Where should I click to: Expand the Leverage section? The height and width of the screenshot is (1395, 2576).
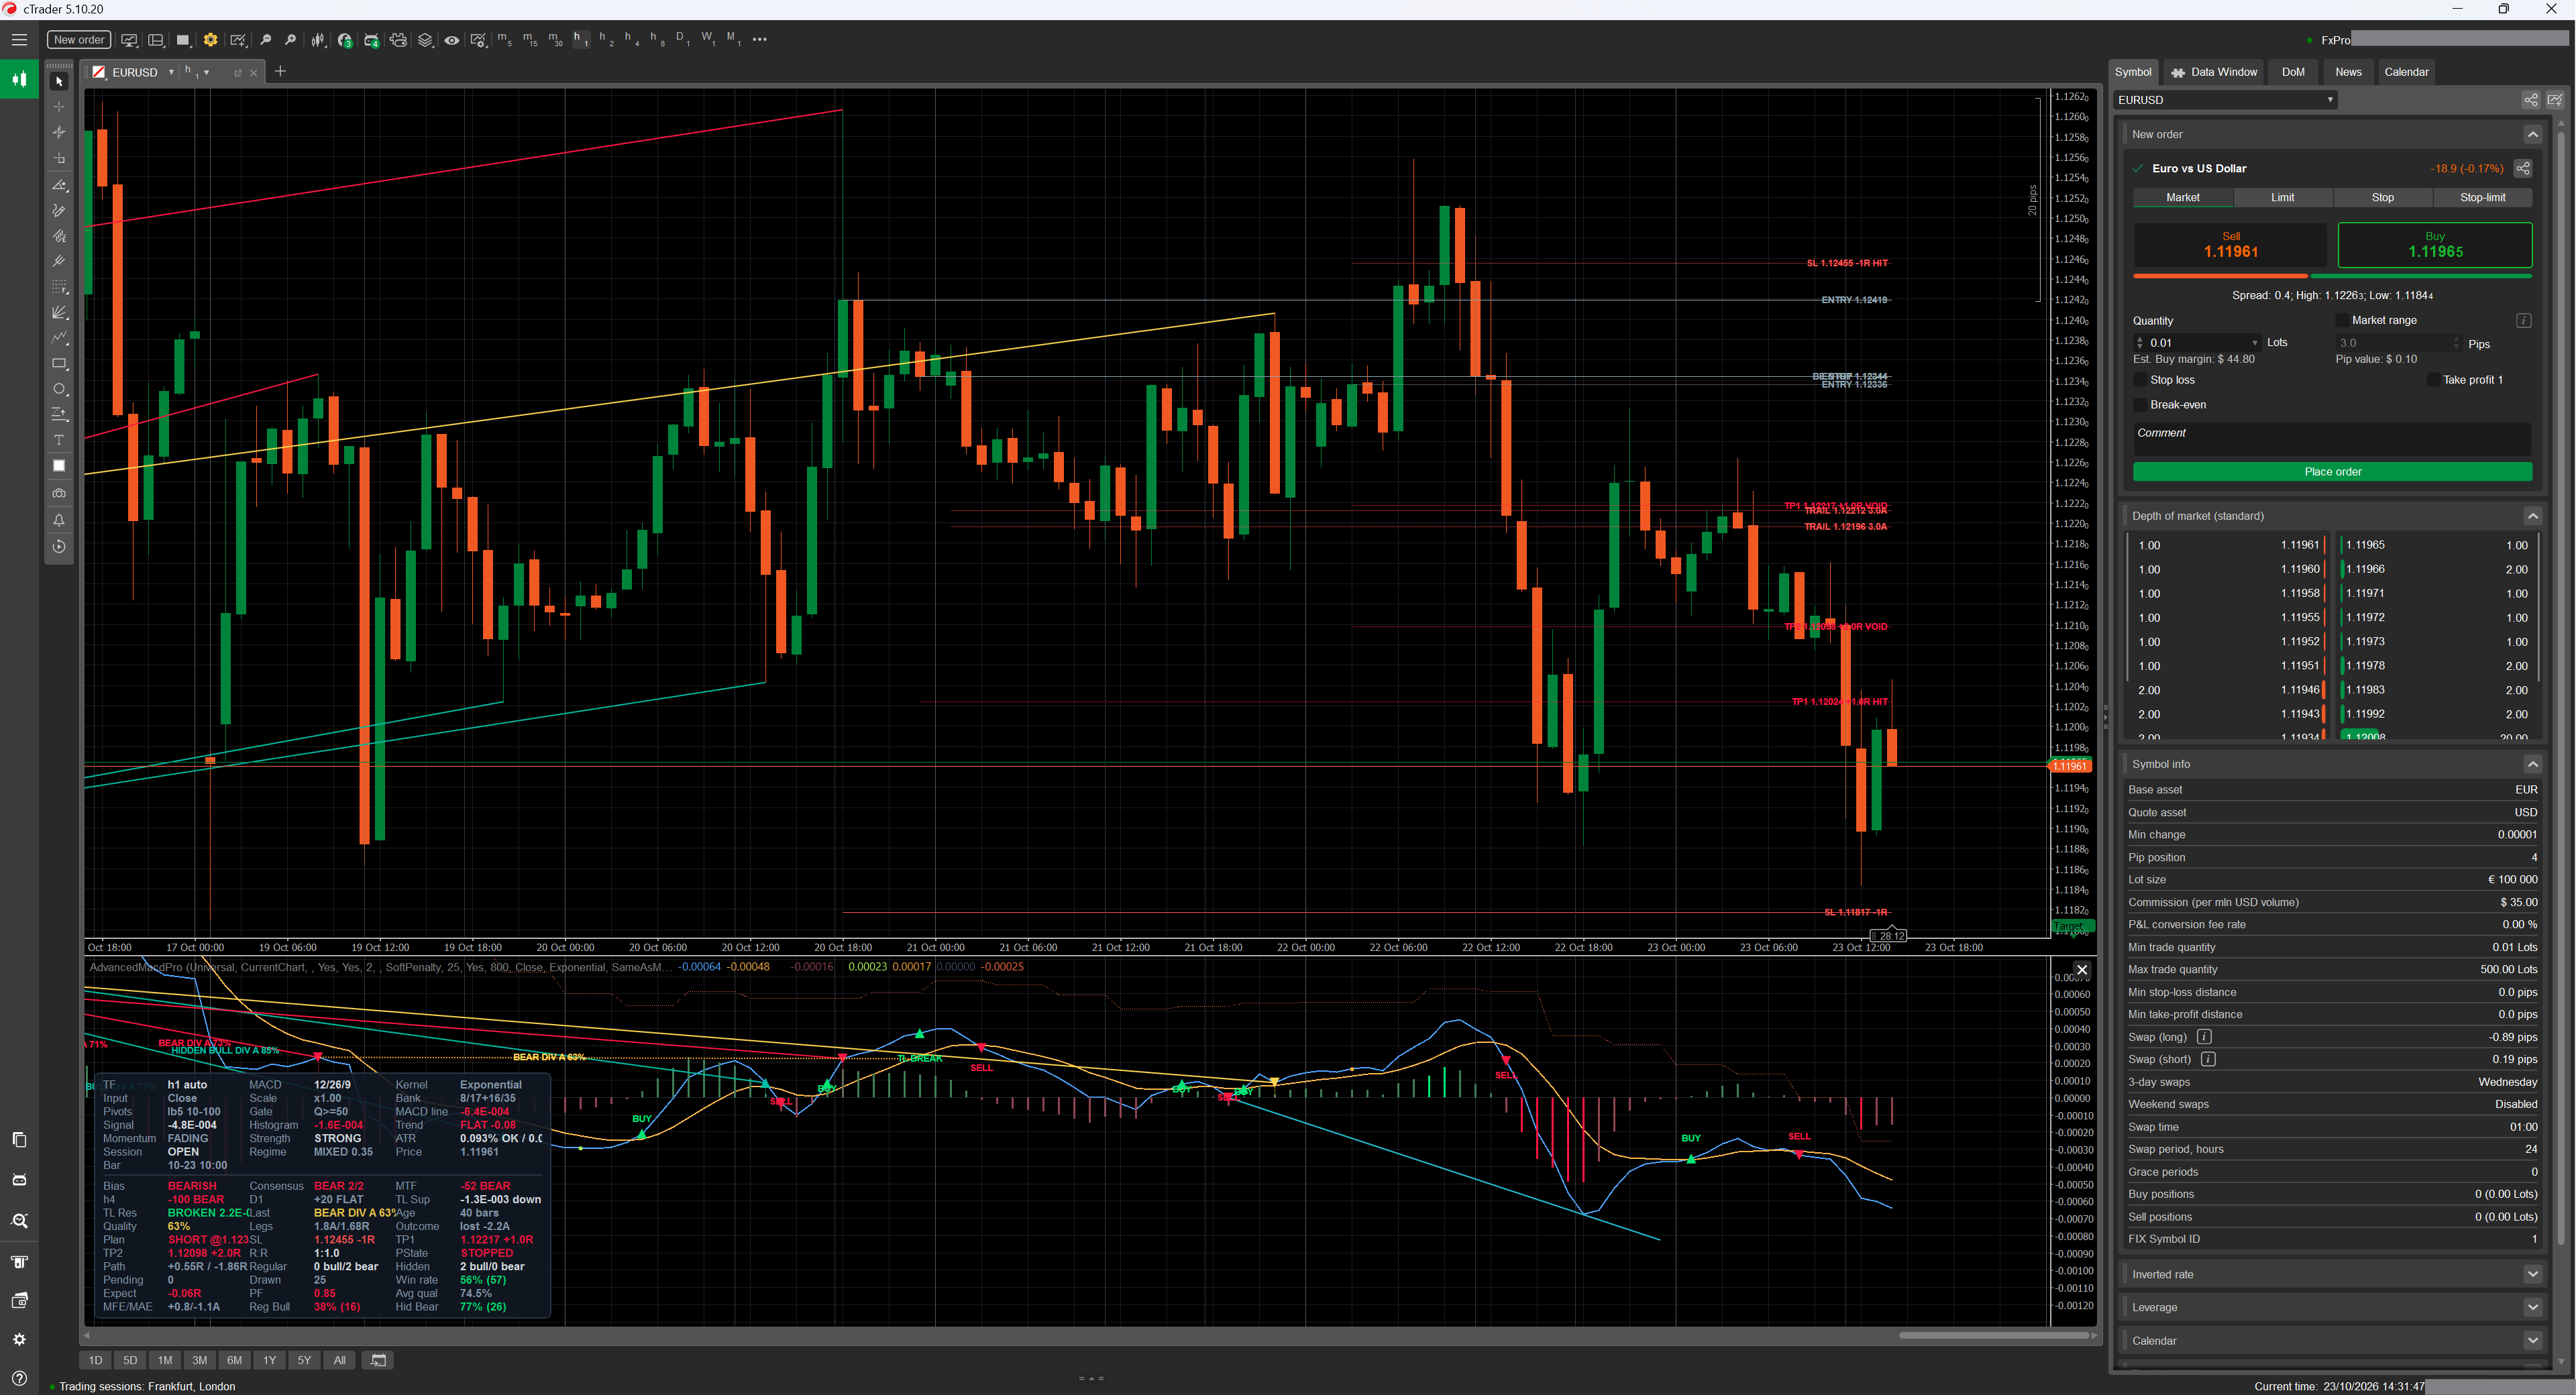(x=2532, y=1307)
